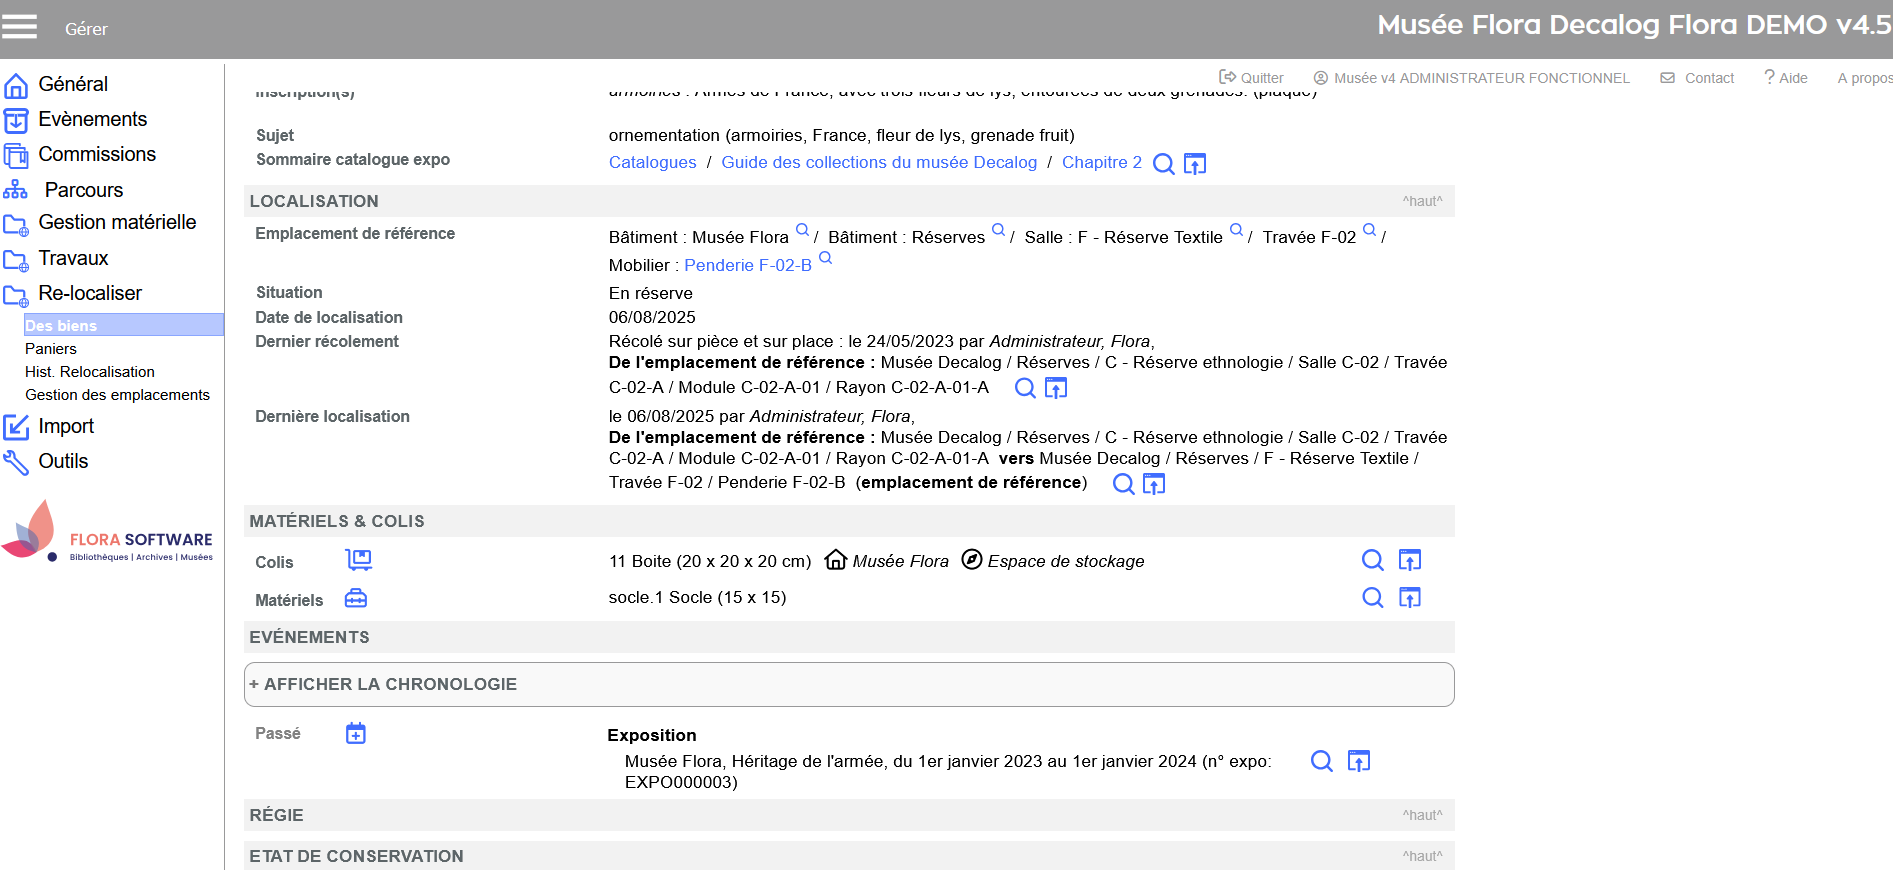Screen dimensions: 1893x870
Task: Open Colis Boite row export icon
Action: pyautogui.click(x=1410, y=560)
